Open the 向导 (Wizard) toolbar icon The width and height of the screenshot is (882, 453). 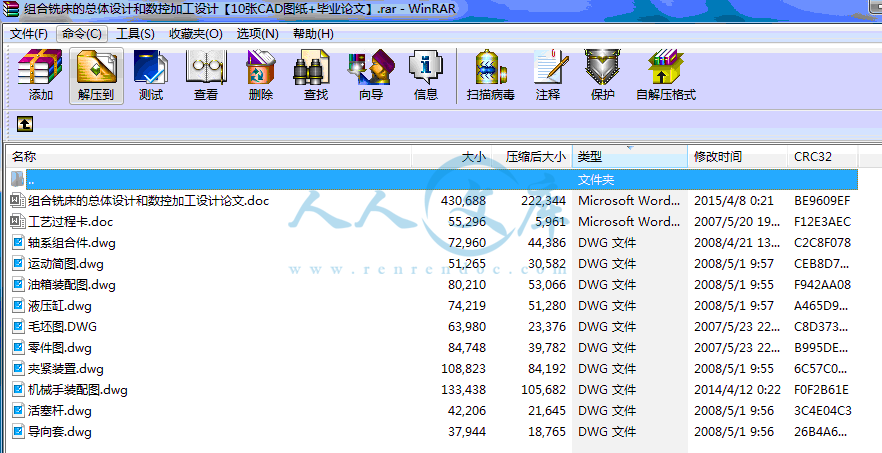click(371, 68)
